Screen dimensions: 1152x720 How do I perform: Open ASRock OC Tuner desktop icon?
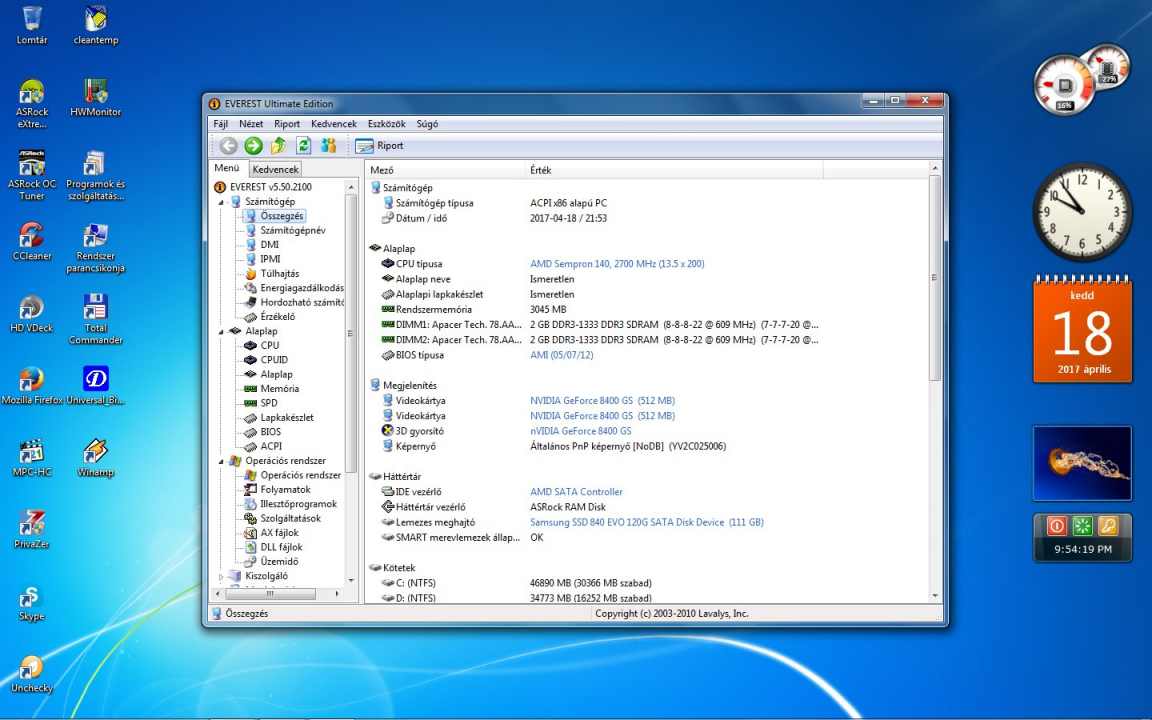coord(32,176)
